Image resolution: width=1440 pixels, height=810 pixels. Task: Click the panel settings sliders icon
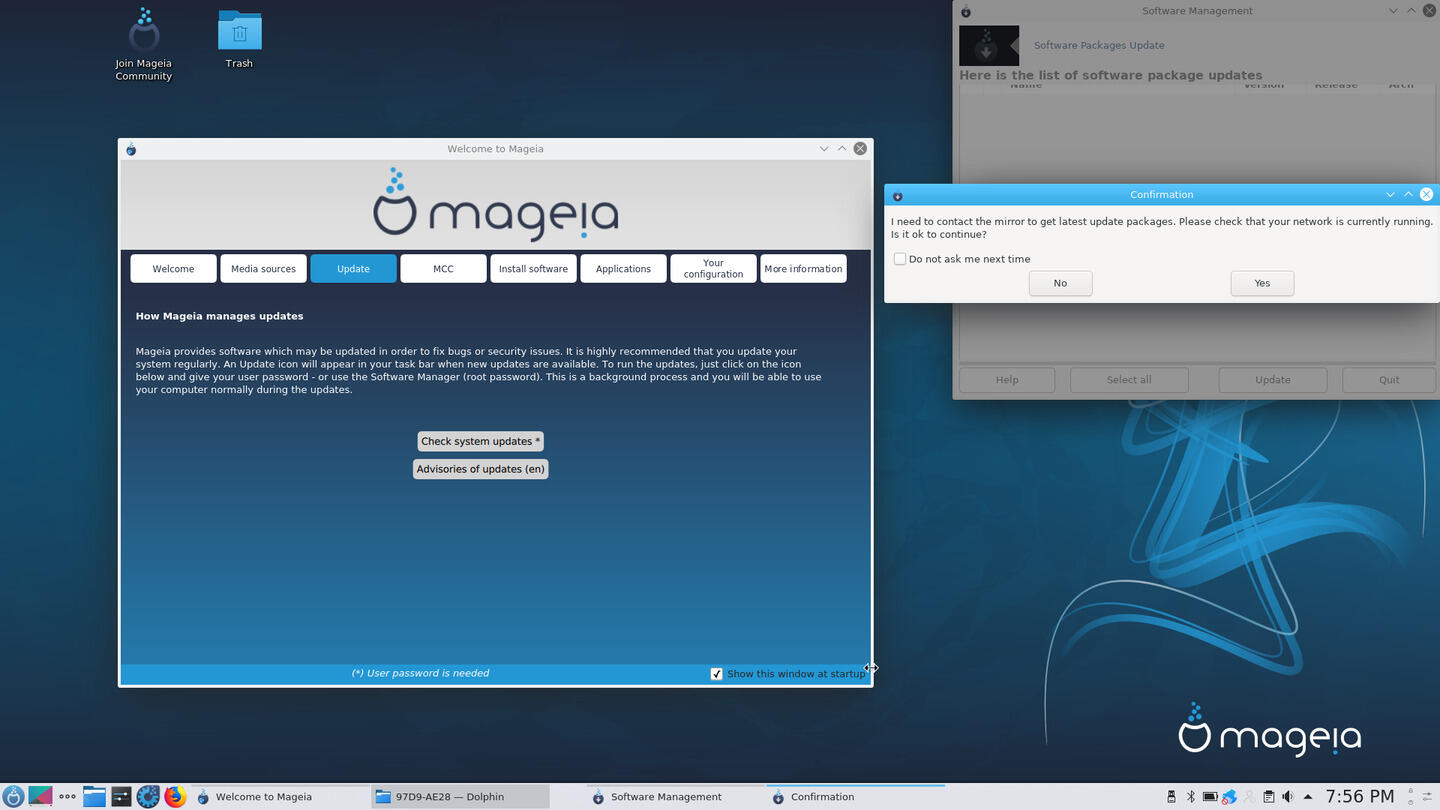coord(1425,797)
